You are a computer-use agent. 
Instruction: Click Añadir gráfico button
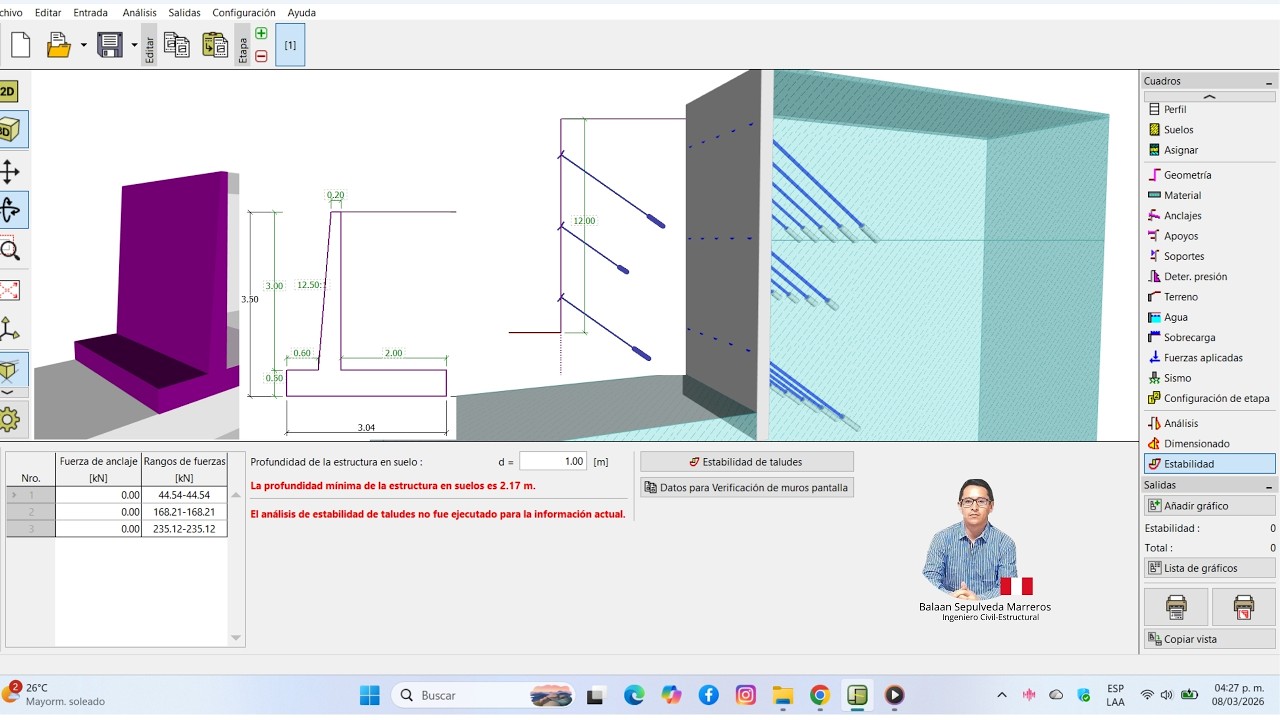[1210, 506]
